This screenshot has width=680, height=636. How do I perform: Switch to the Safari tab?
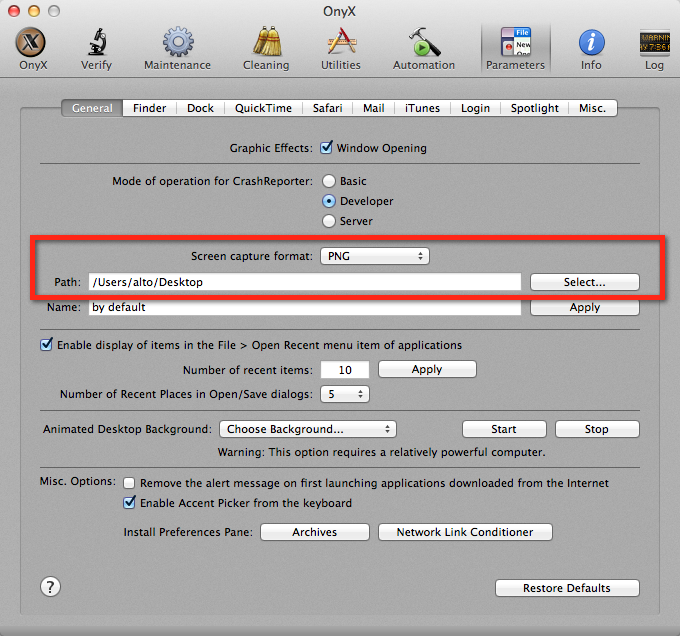point(327,108)
